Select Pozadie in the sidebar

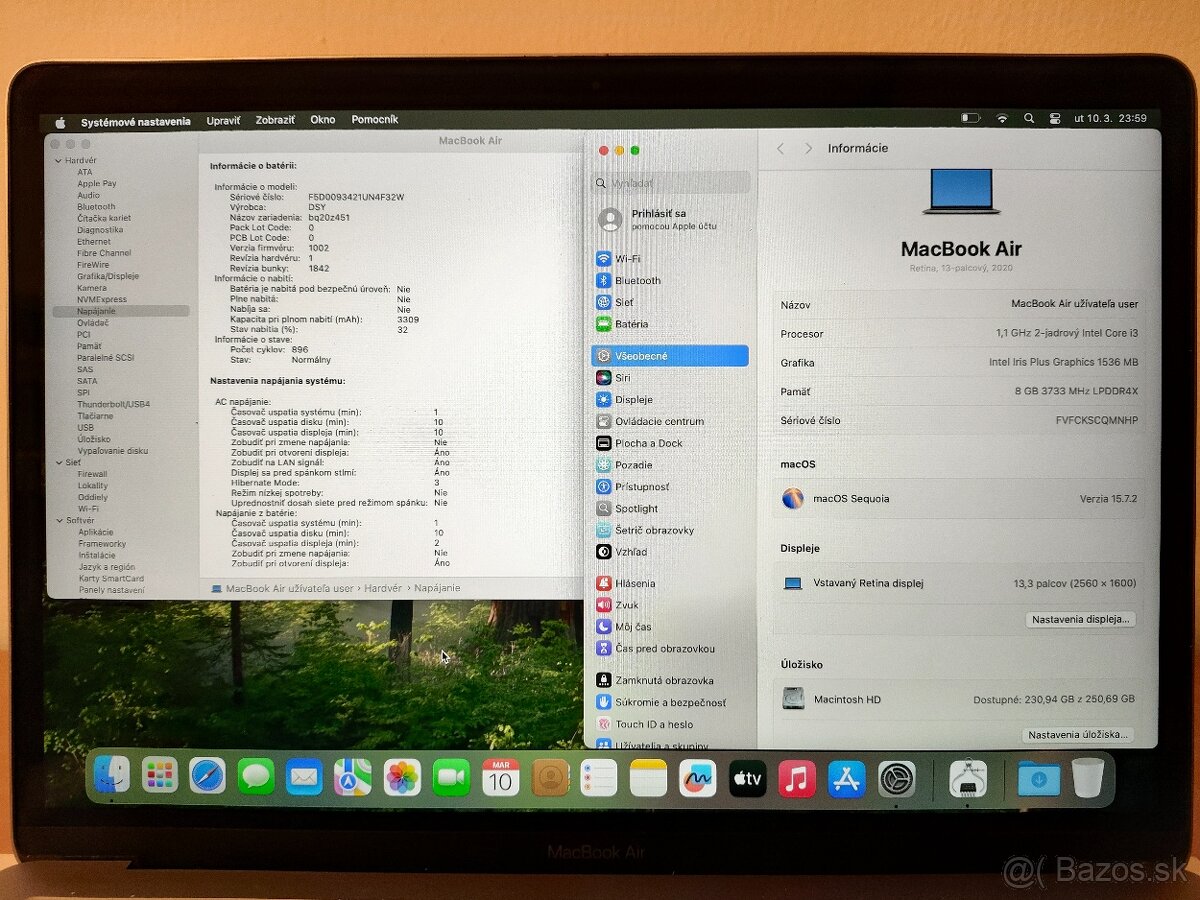[x=635, y=464]
